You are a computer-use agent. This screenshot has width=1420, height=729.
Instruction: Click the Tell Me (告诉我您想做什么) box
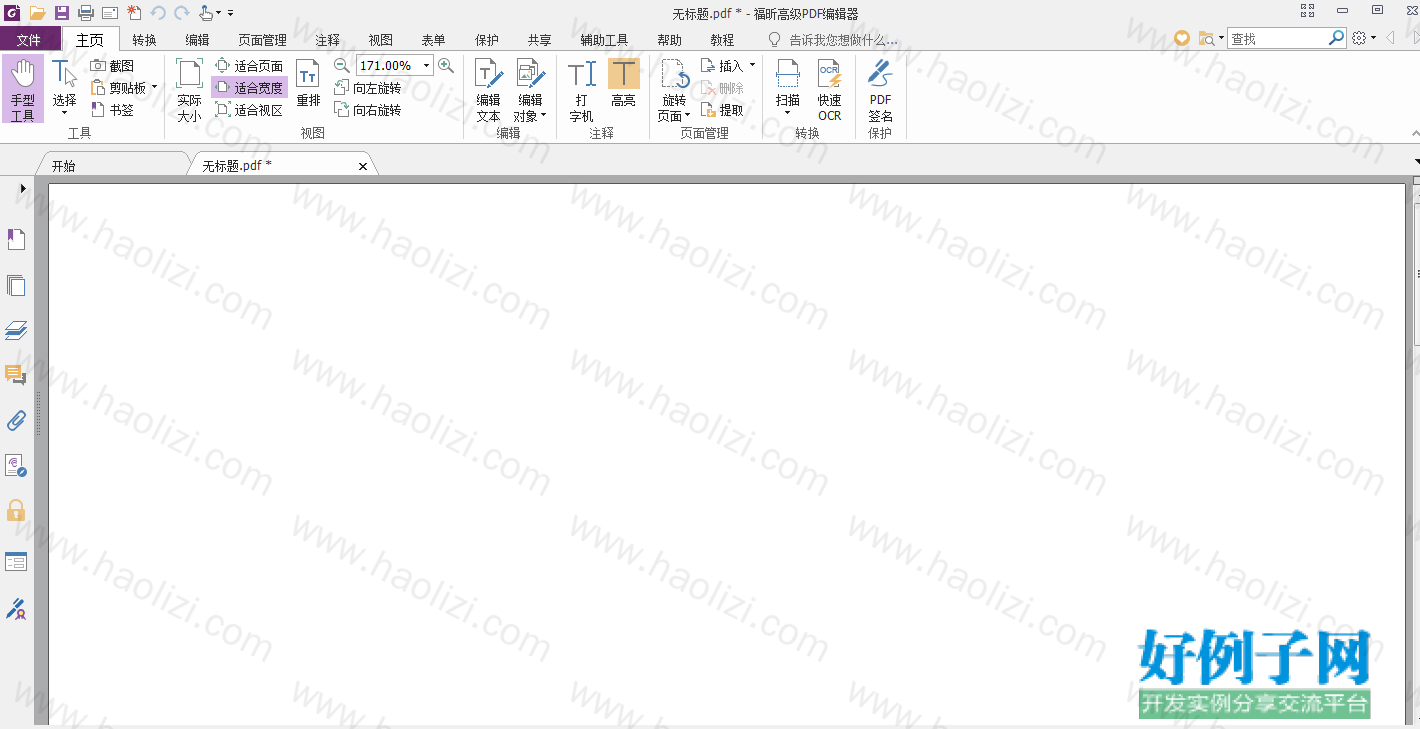pos(833,40)
